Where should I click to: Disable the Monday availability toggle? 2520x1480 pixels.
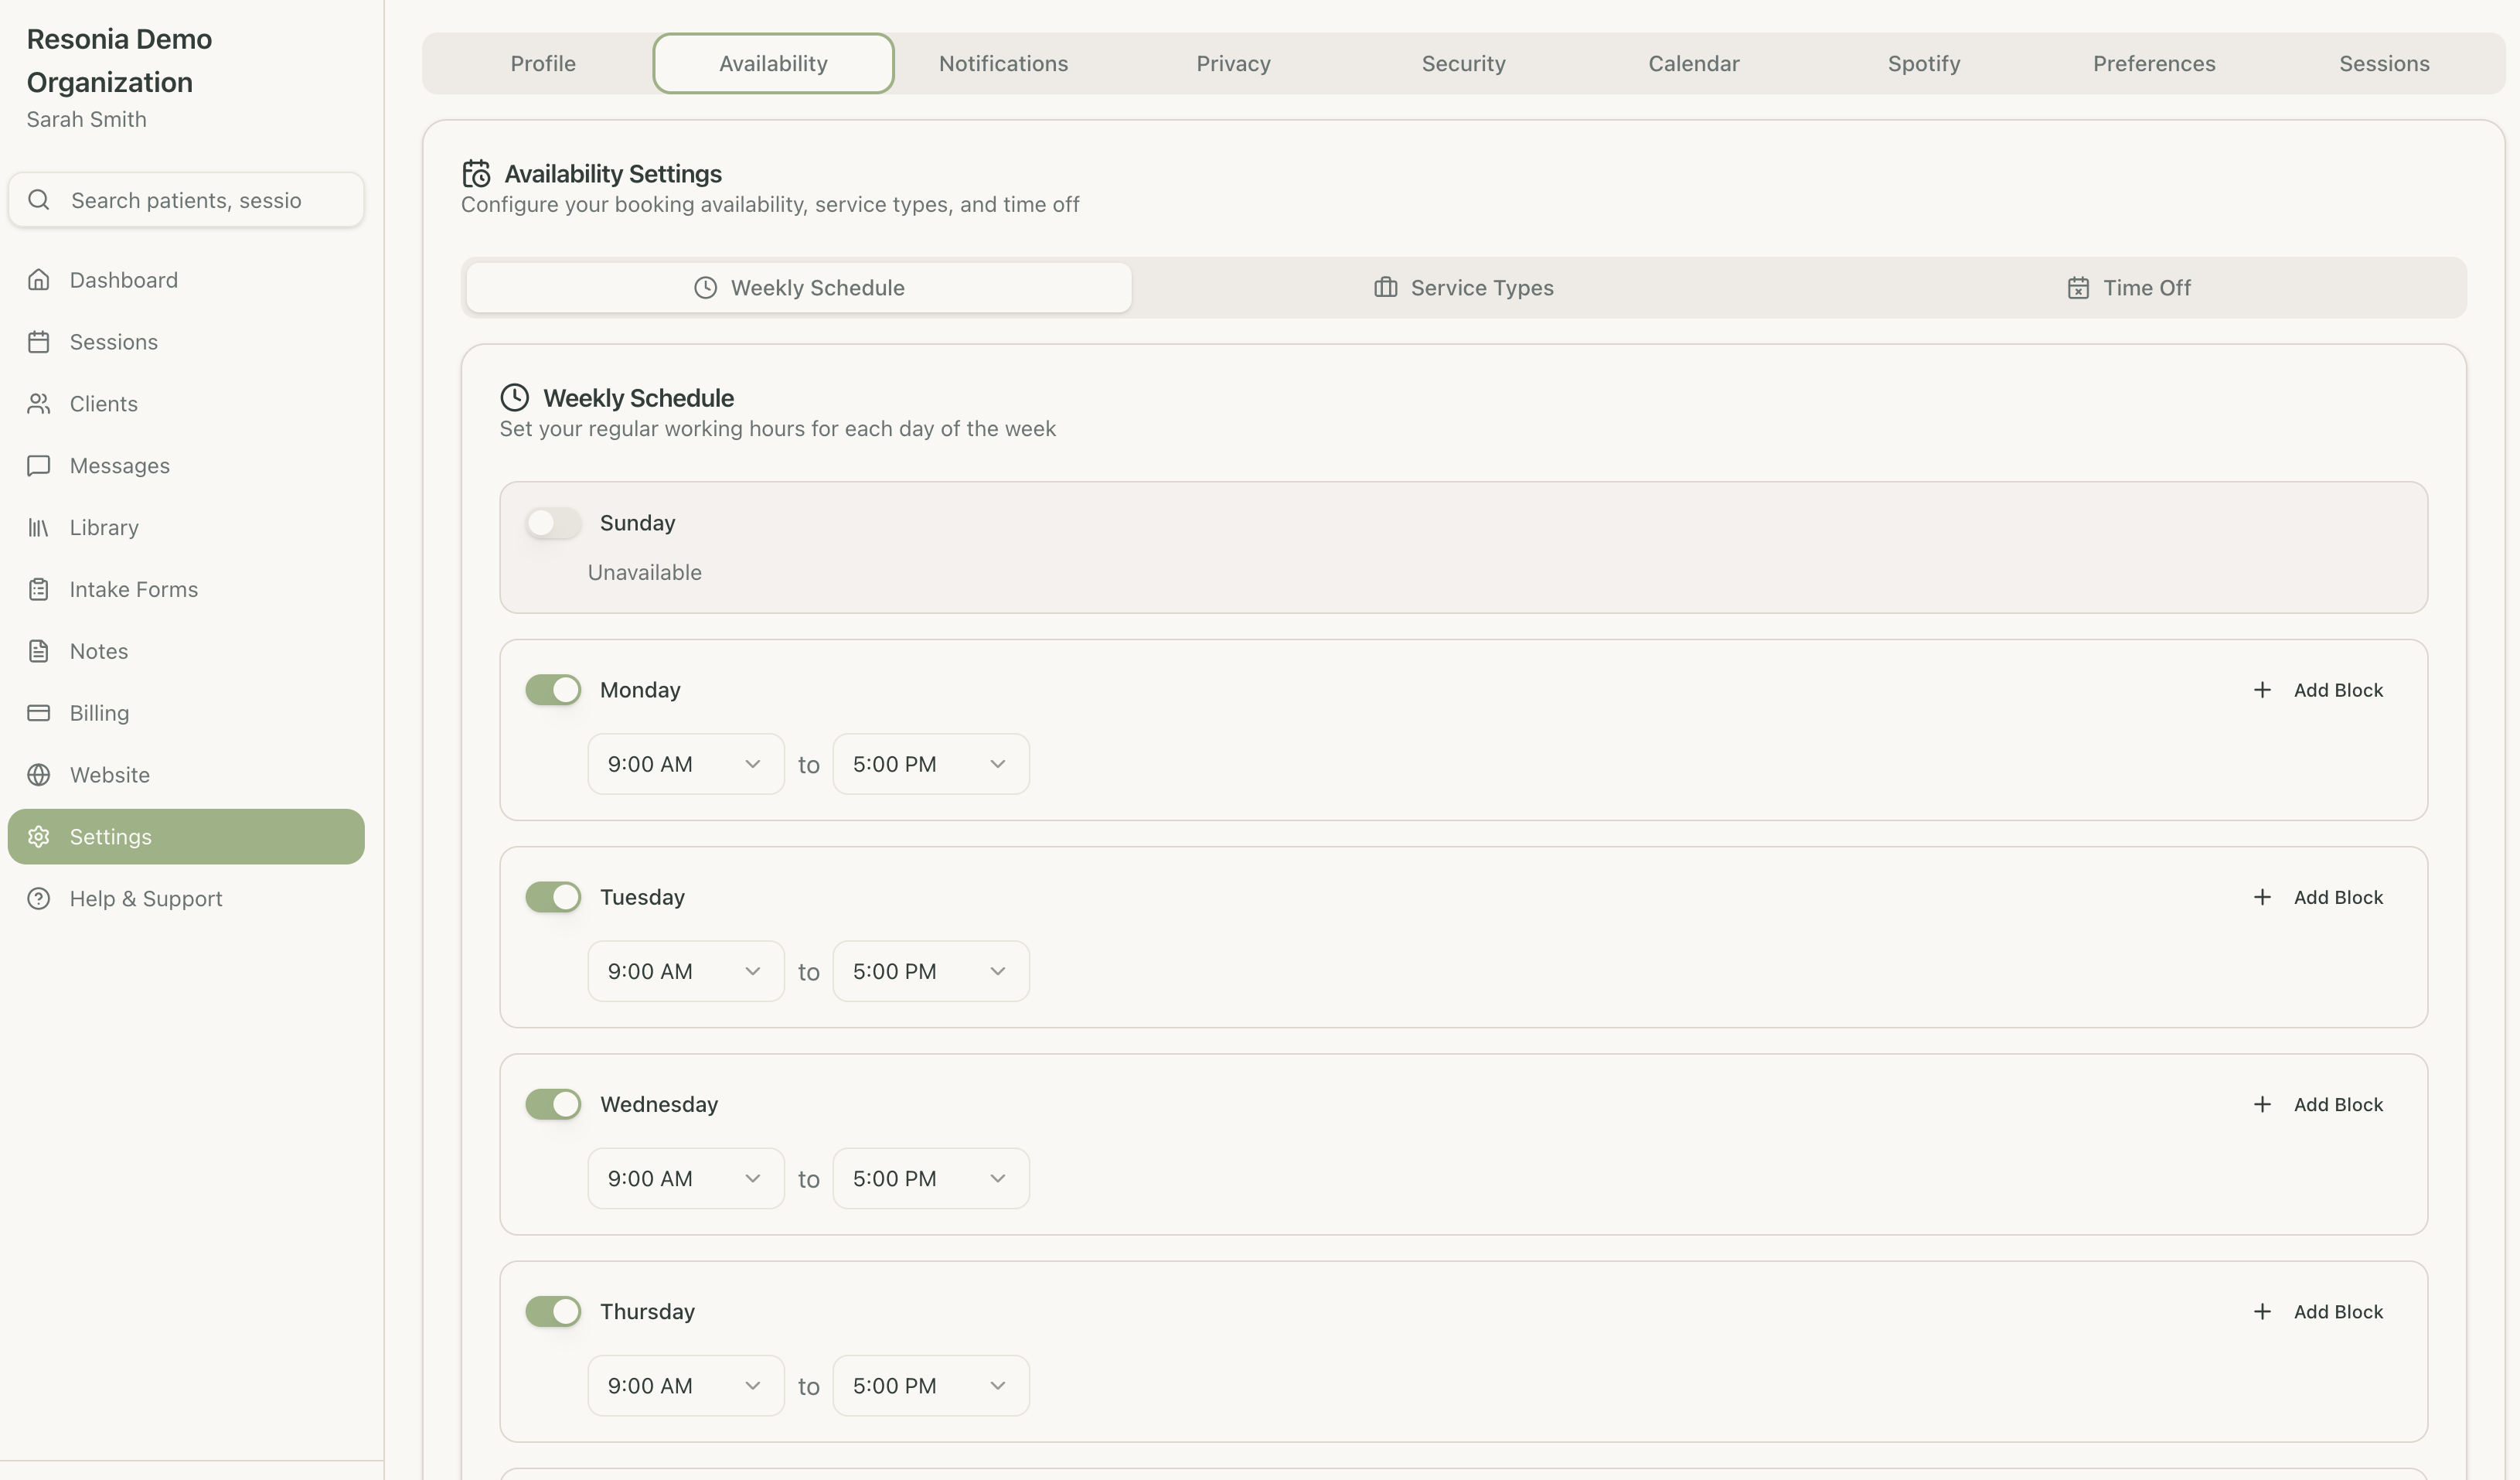[x=553, y=690]
